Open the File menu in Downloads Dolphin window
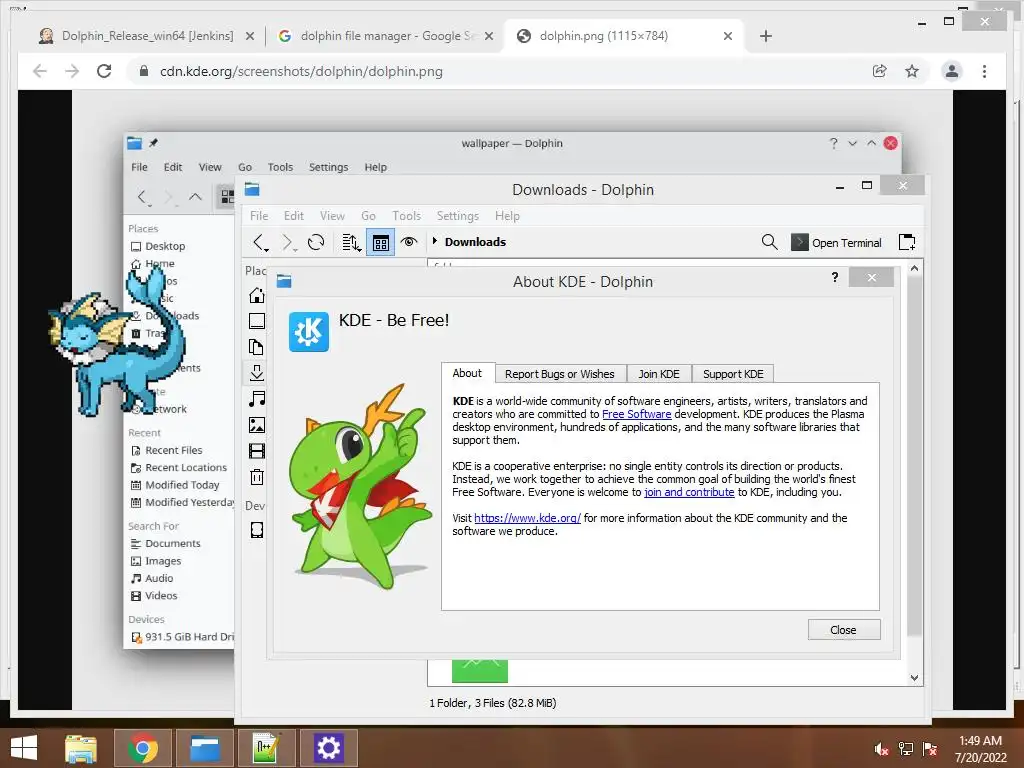 click(x=259, y=216)
